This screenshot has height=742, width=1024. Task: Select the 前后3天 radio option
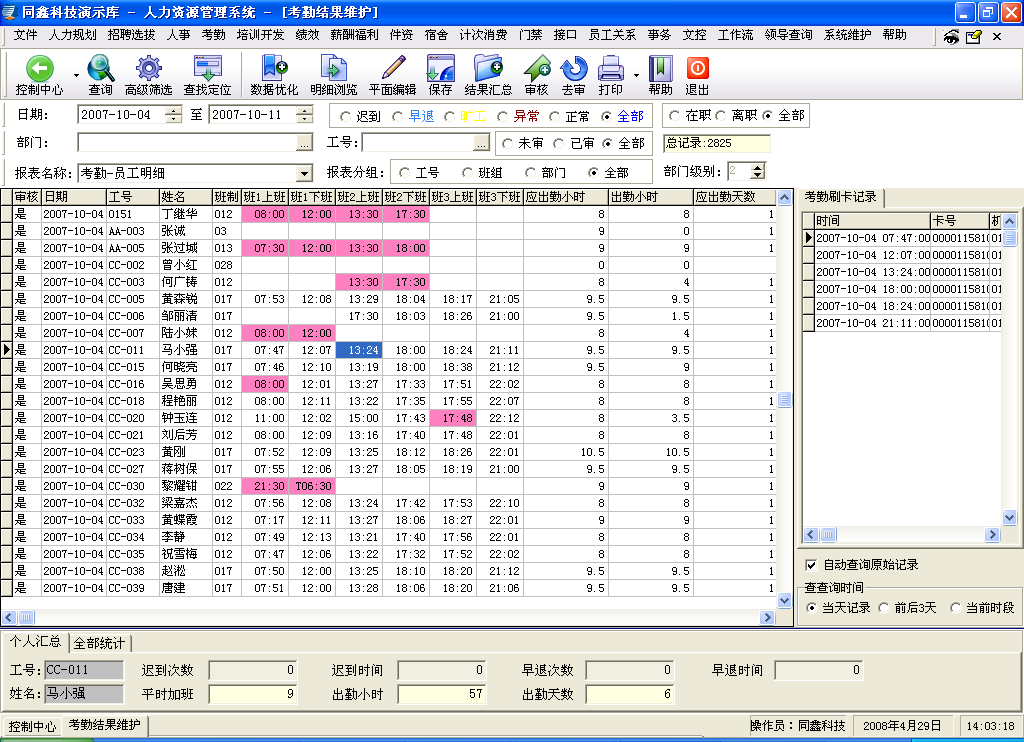point(883,608)
